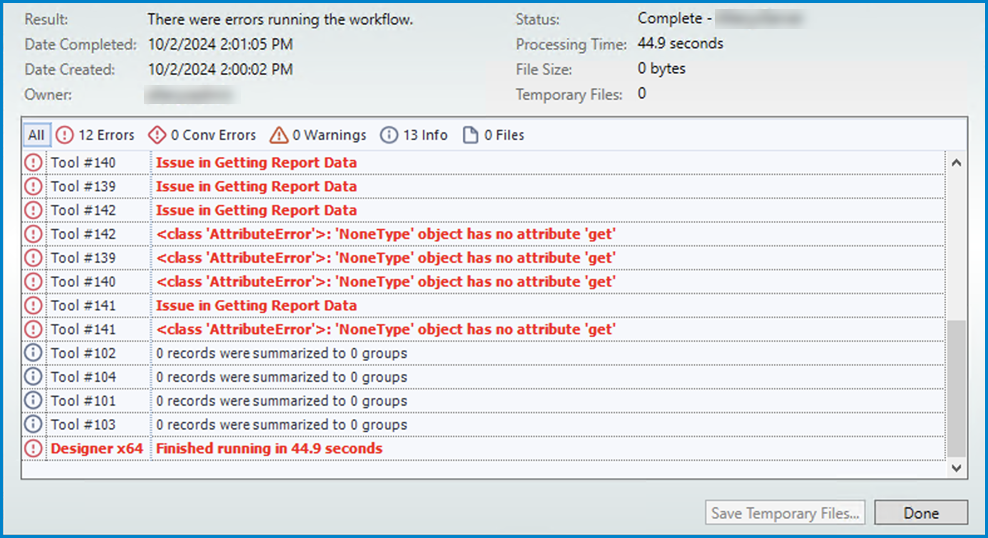Click the Save Temporary Files button
Screen dimensions: 988x538
click(785, 513)
